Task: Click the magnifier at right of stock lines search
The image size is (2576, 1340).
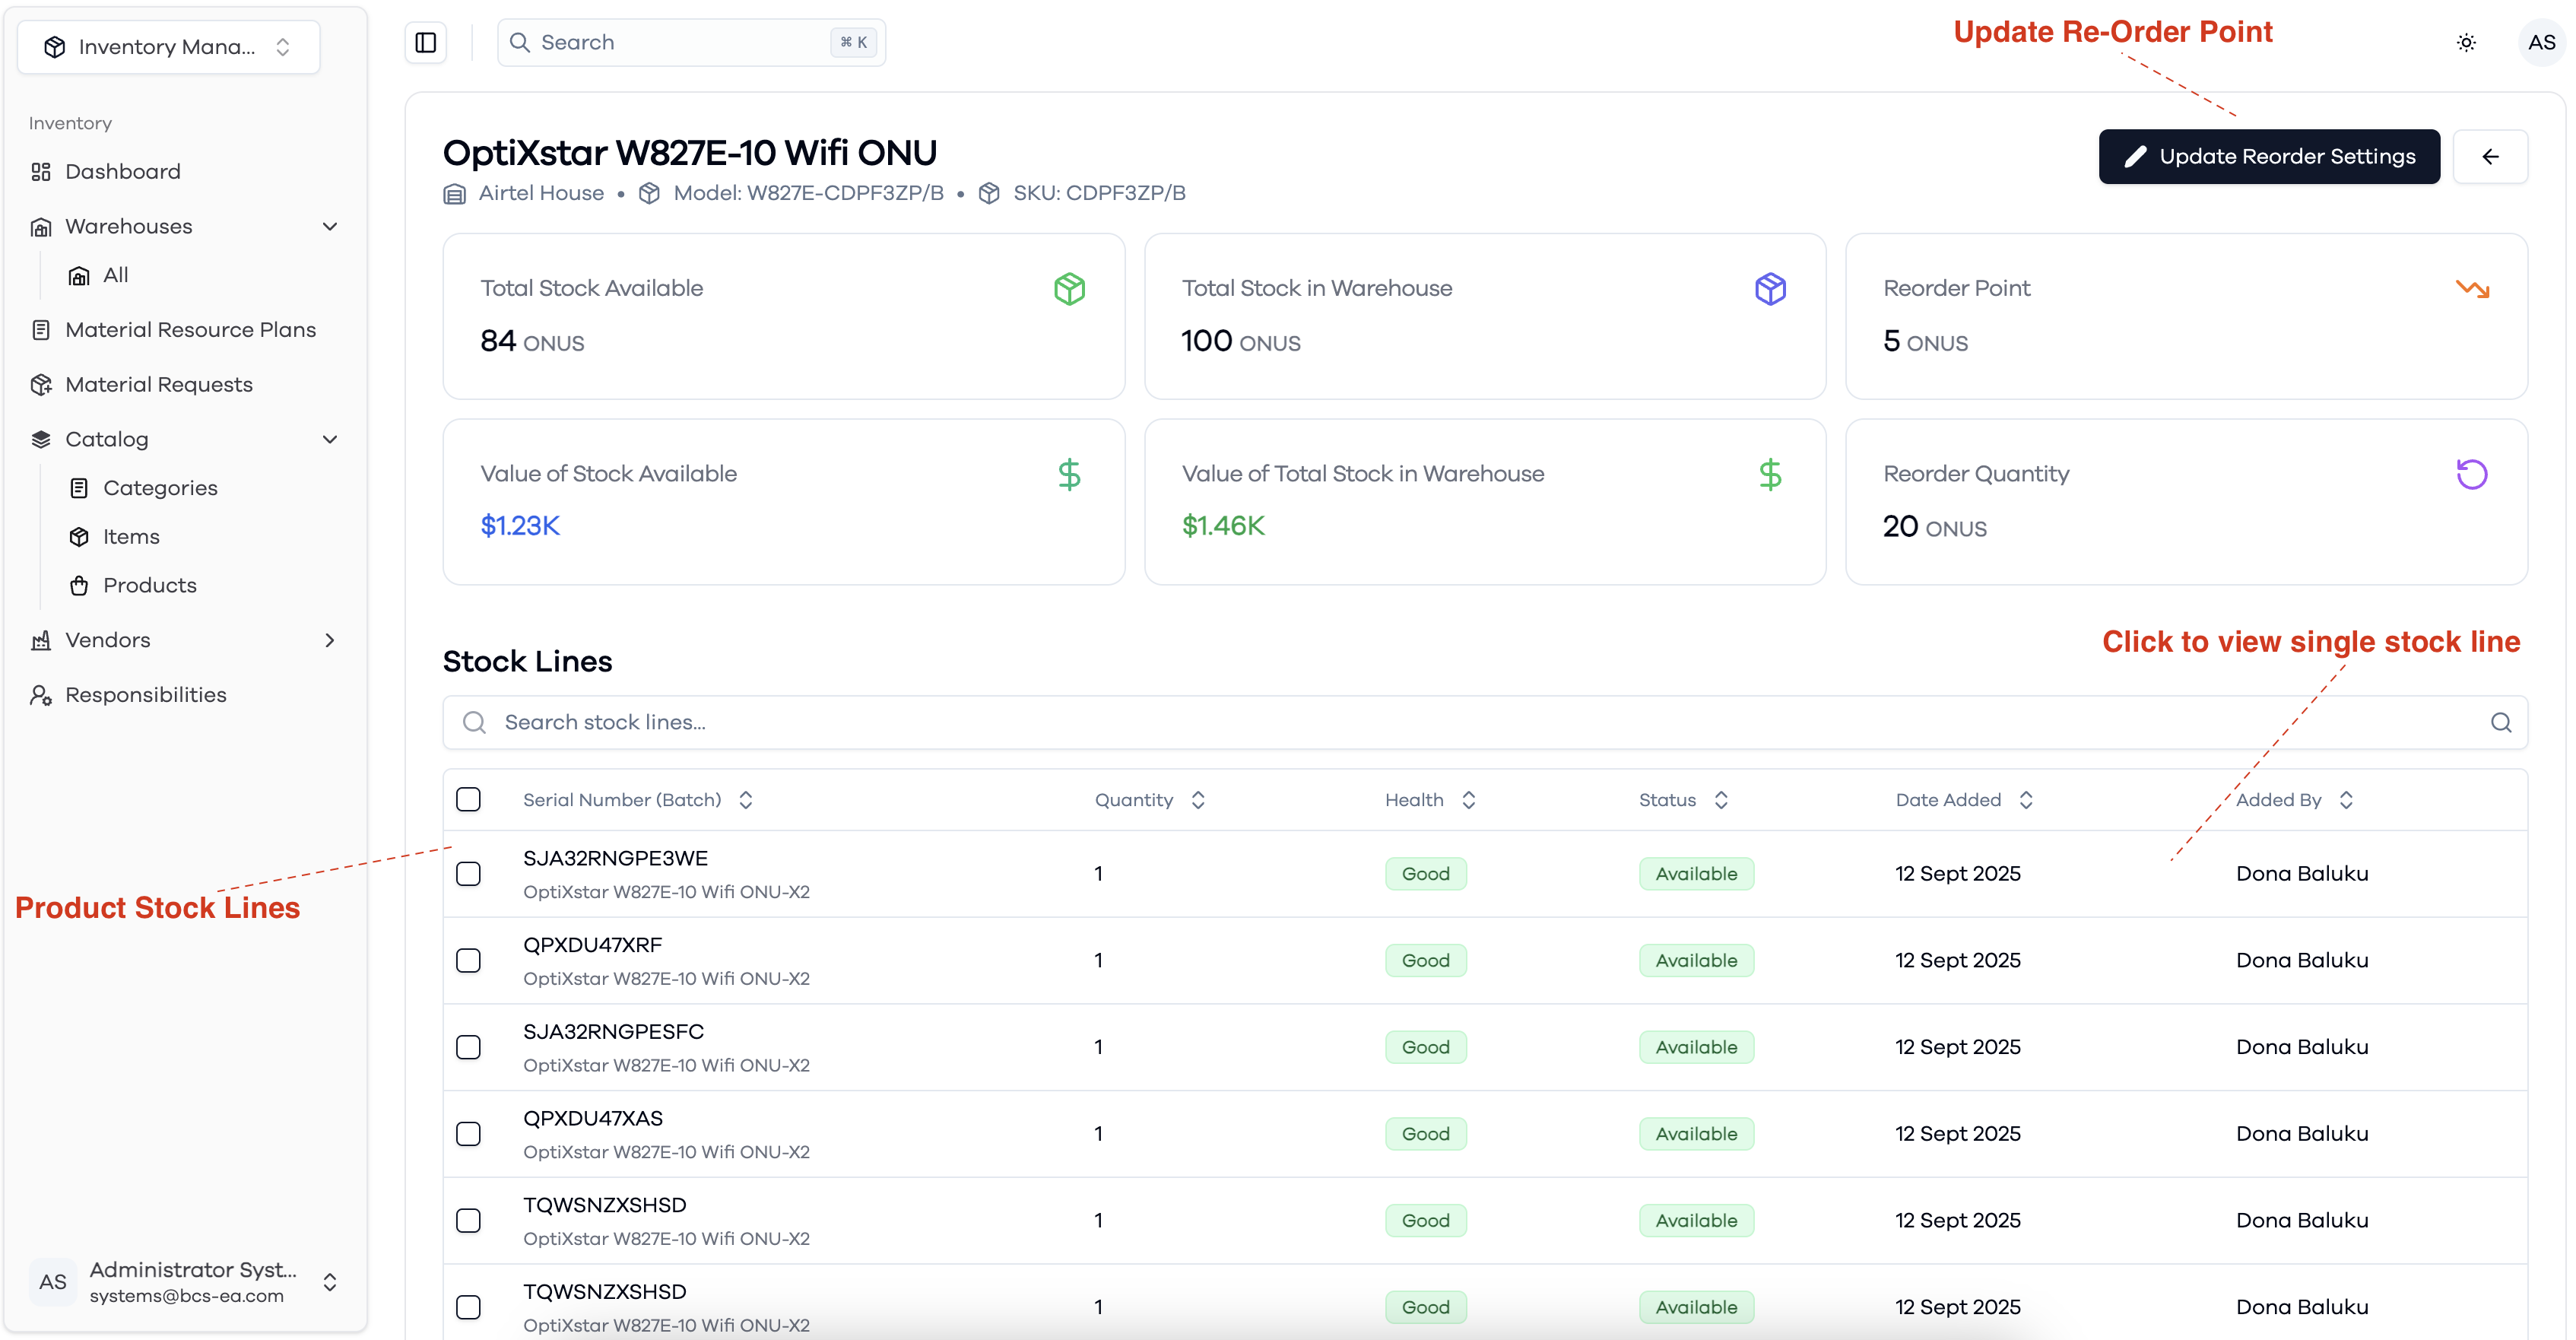Action: pyautogui.click(x=2501, y=722)
